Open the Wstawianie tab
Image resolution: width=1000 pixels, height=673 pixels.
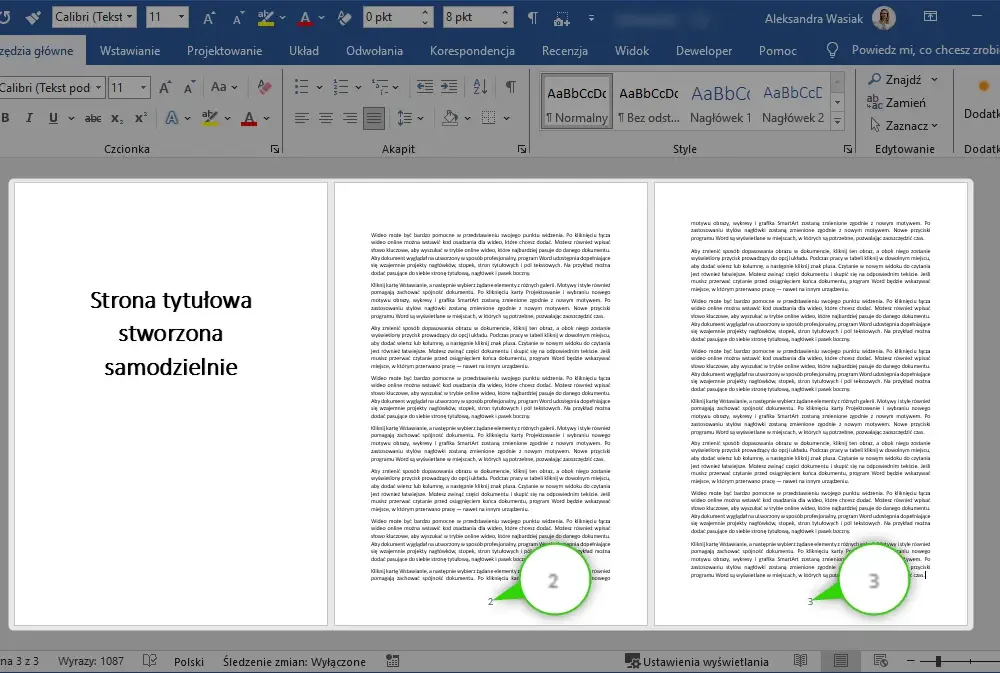point(130,51)
